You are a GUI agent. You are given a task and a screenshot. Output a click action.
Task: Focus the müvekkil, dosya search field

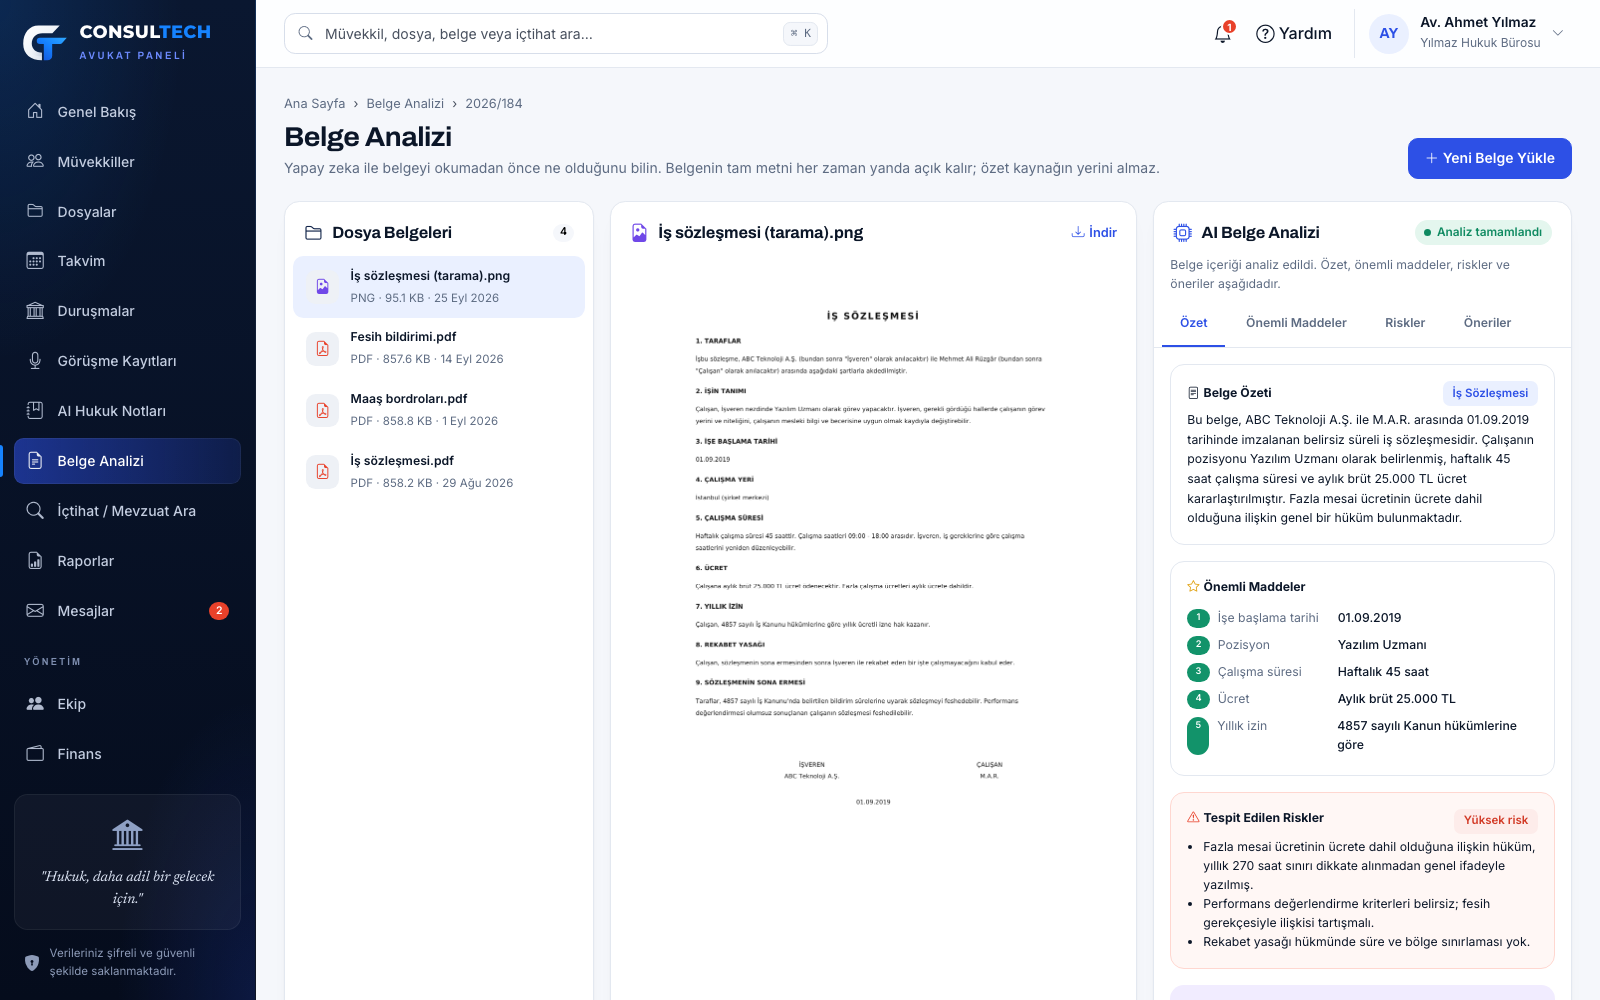tap(555, 33)
